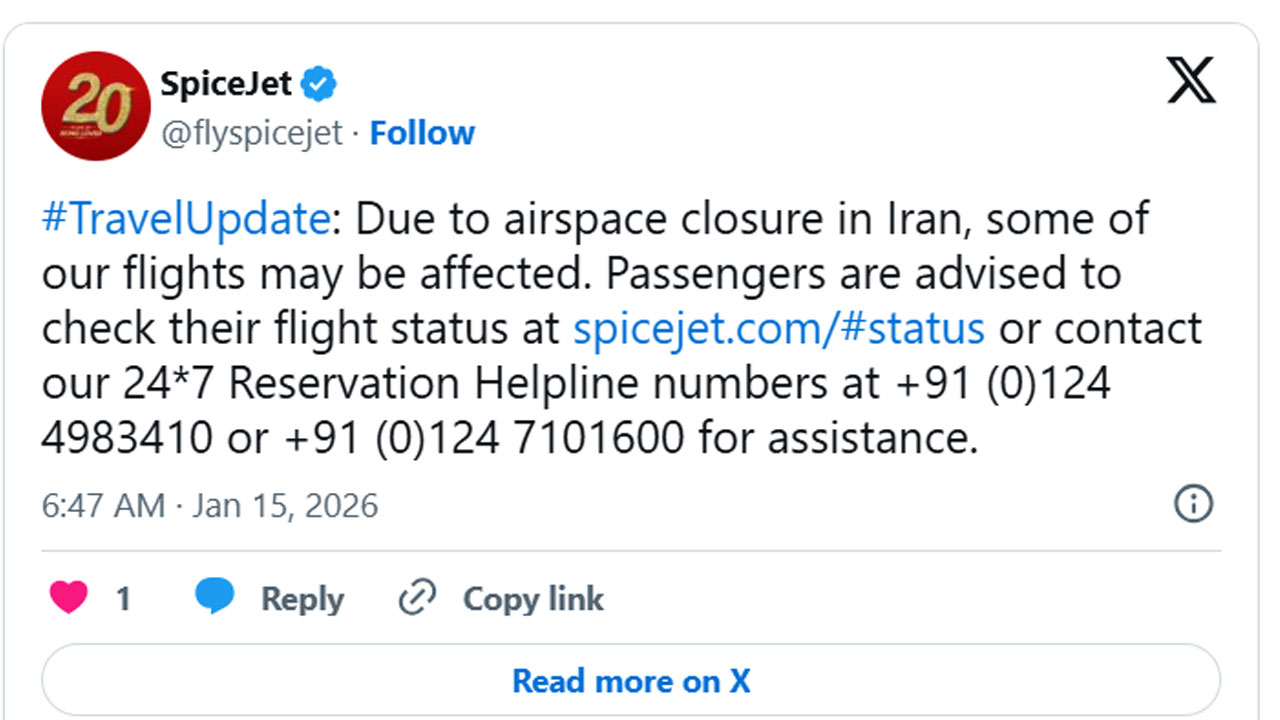
Task: Click the chain link copy icon
Action: [417, 598]
